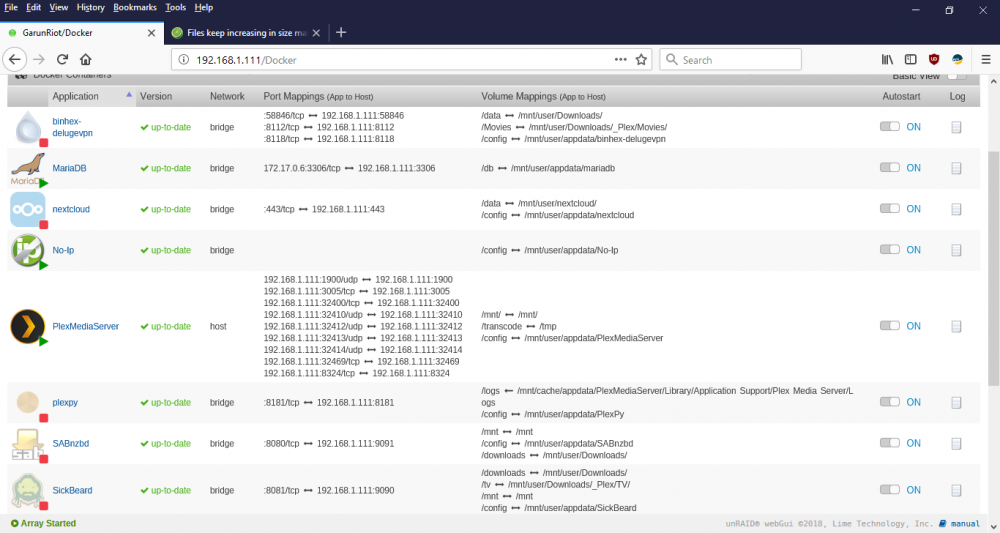The image size is (1000, 533).
Task: Click the SABnzbd container icon
Action: pos(28,444)
